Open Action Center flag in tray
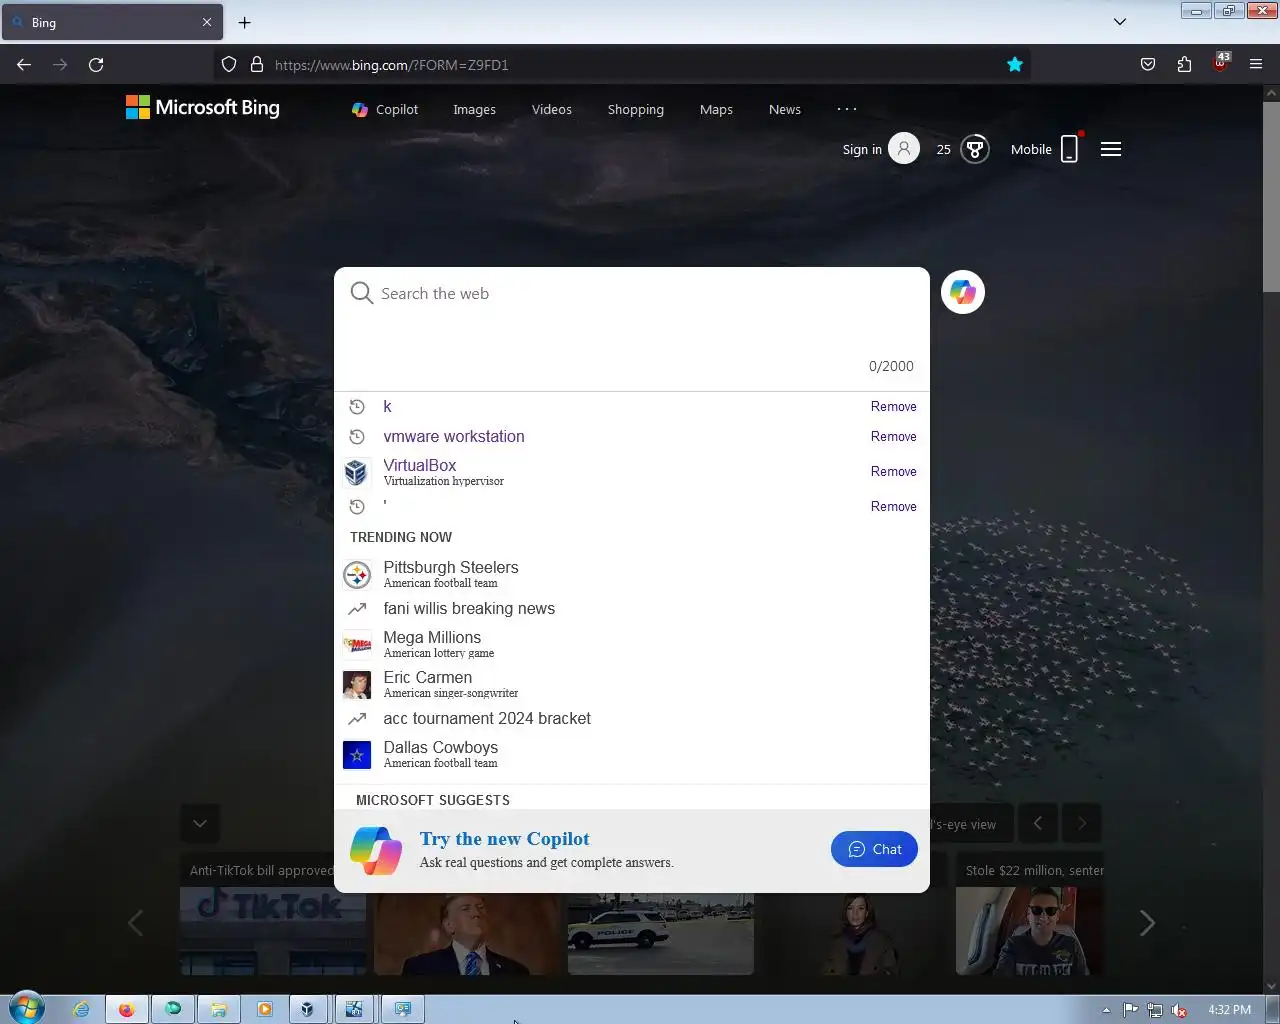Viewport: 1280px width, 1024px height. coord(1130,1010)
